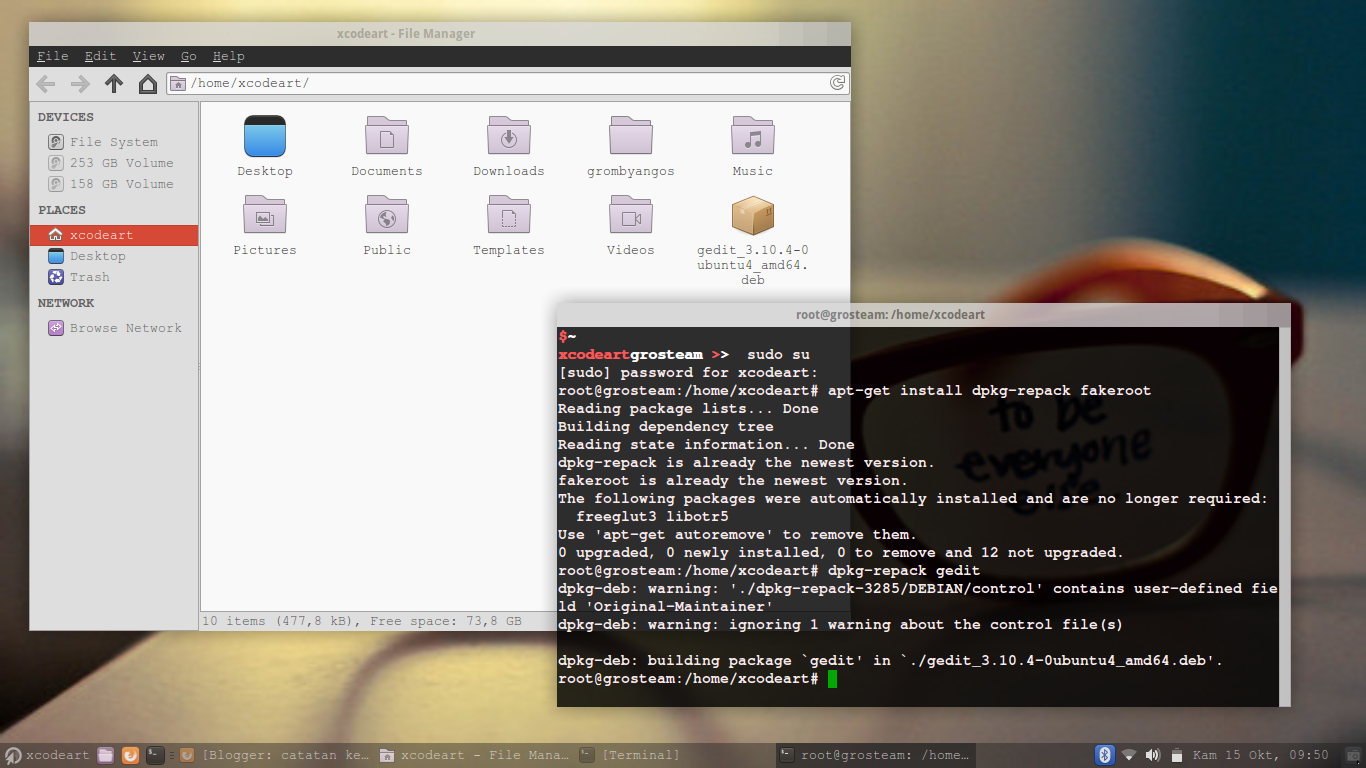
Task: Go back using the toolbar back arrow
Action: [46, 83]
